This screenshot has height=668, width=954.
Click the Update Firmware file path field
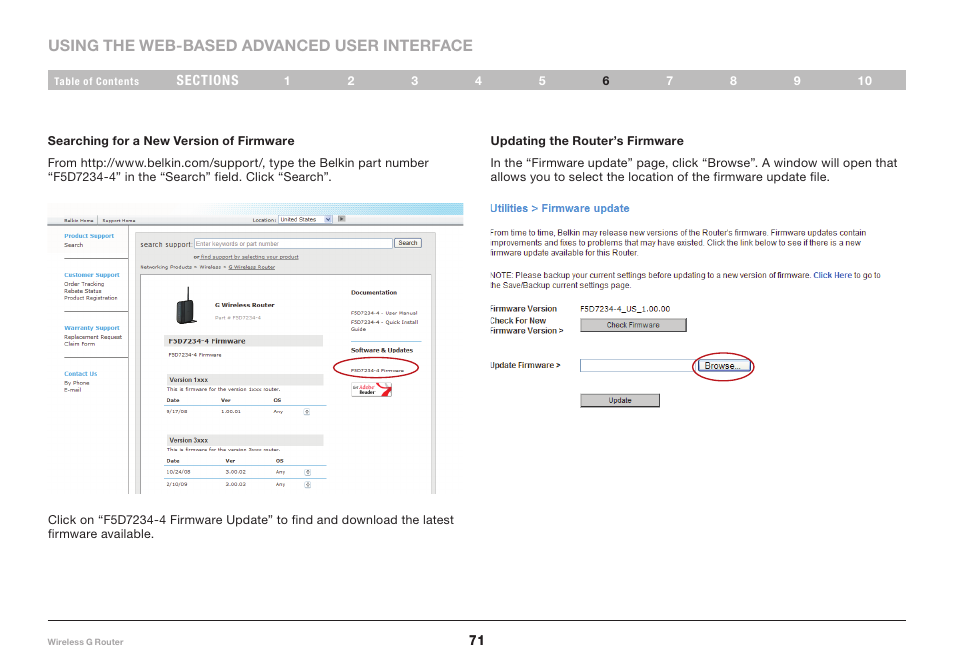pos(636,365)
